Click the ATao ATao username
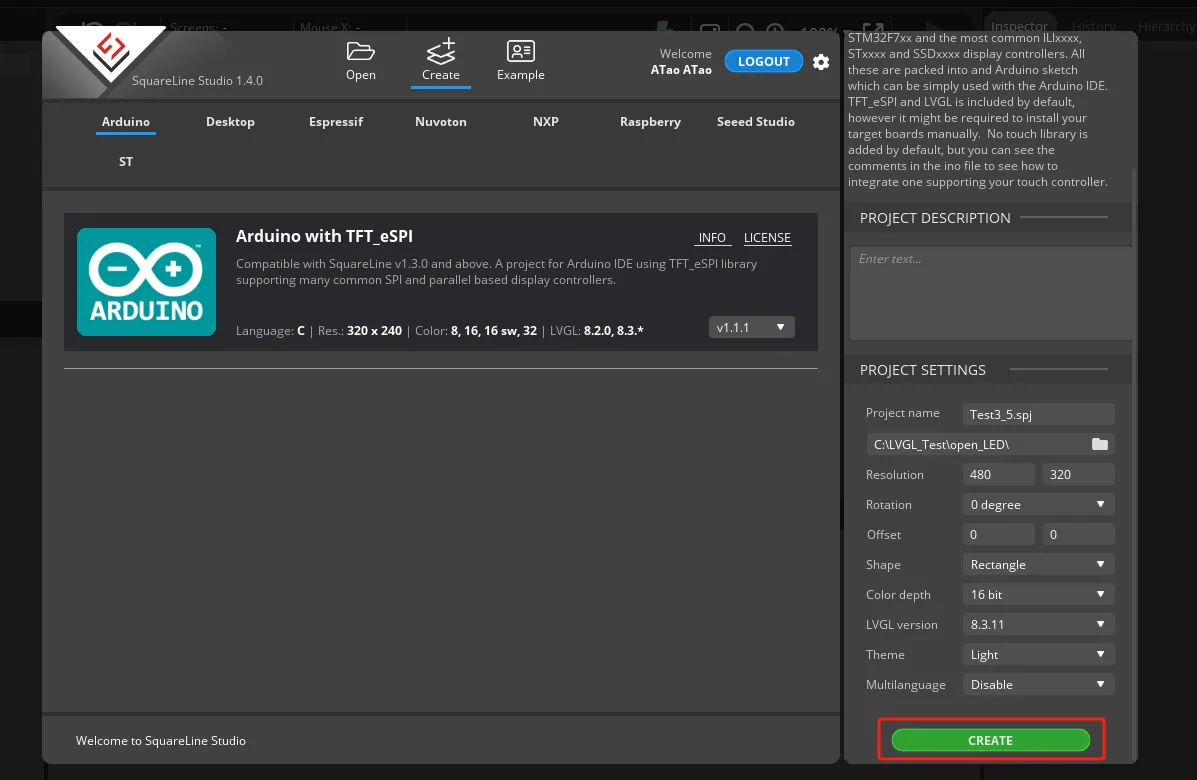 click(x=681, y=70)
